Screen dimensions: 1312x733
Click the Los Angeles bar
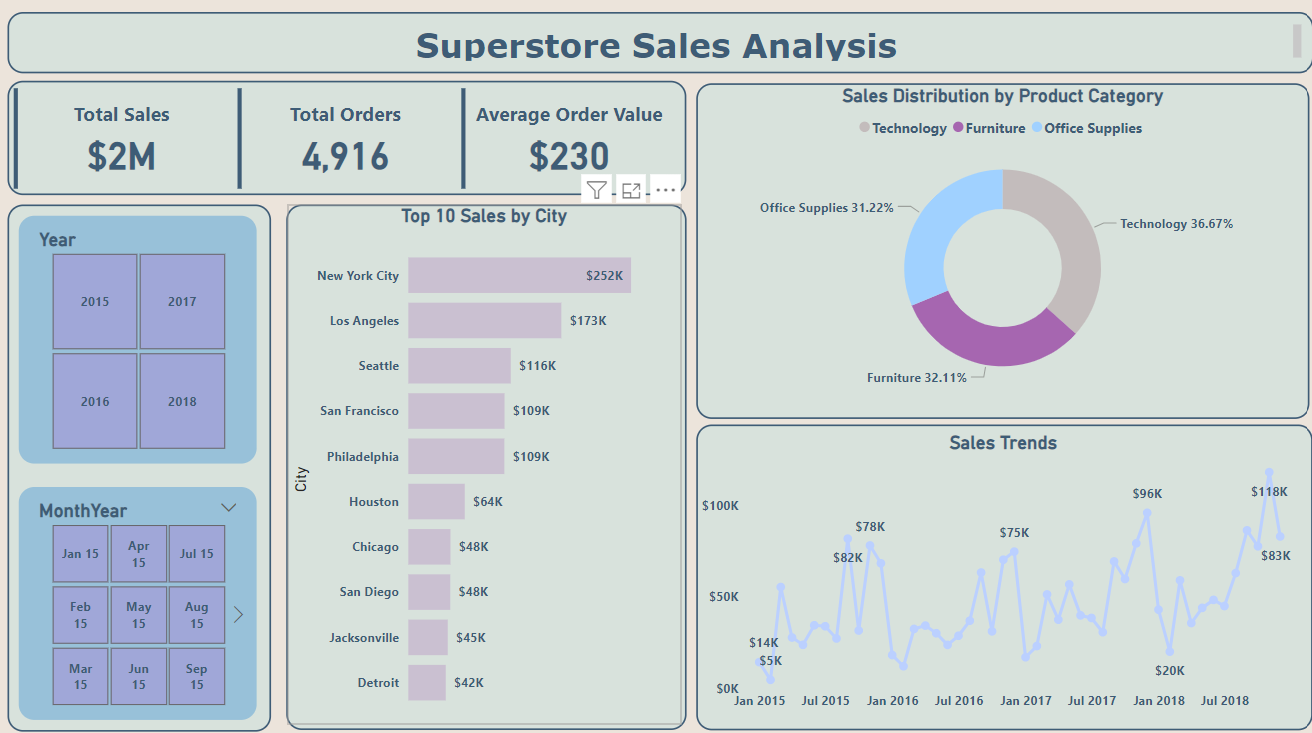pyautogui.click(x=484, y=321)
